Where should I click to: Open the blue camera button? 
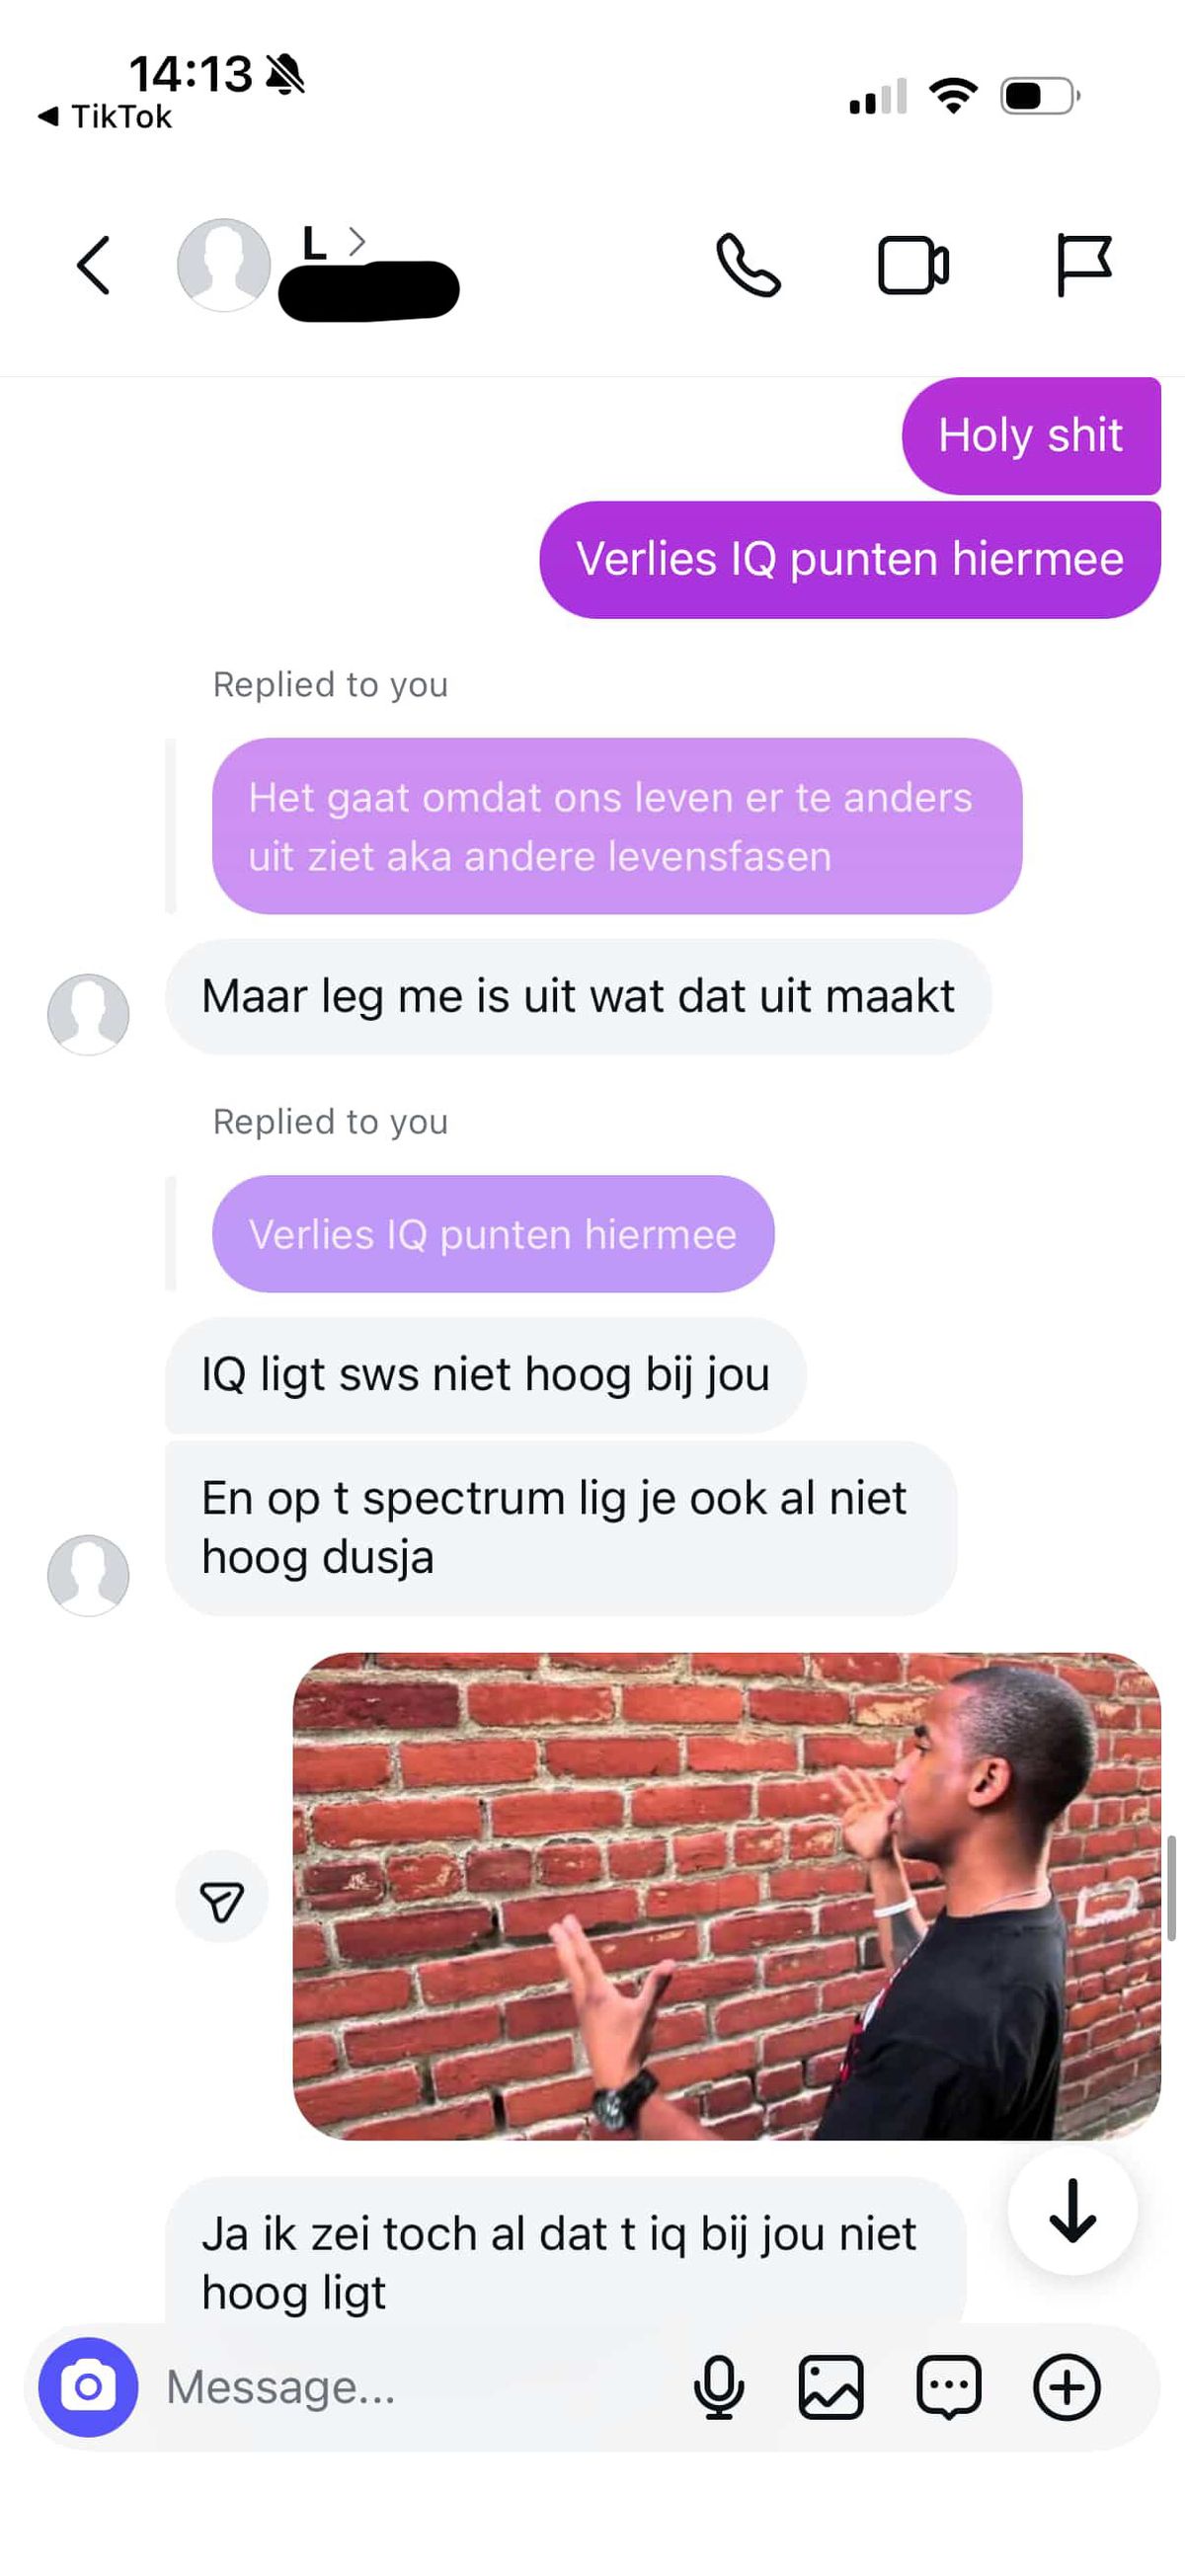click(x=88, y=2386)
